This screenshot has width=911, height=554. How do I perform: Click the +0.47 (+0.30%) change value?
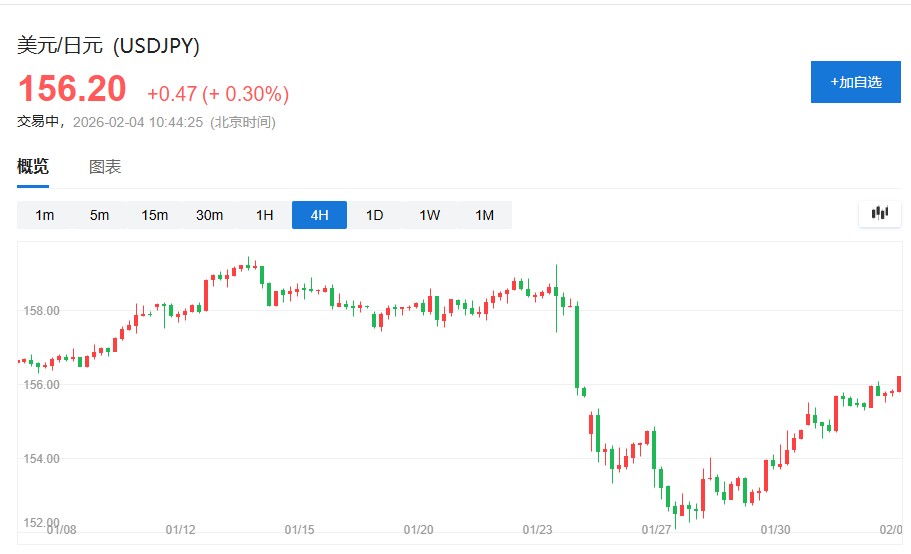pyautogui.click(x=218, y=94)
